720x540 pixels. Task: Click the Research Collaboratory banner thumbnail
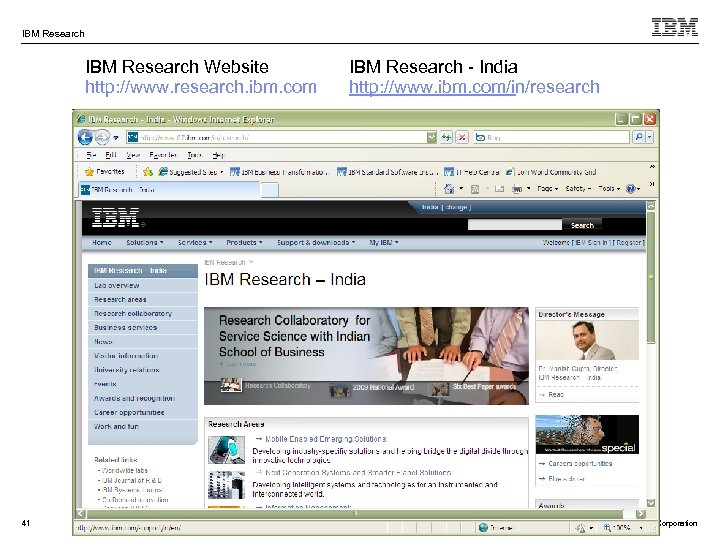pos(231,385)
